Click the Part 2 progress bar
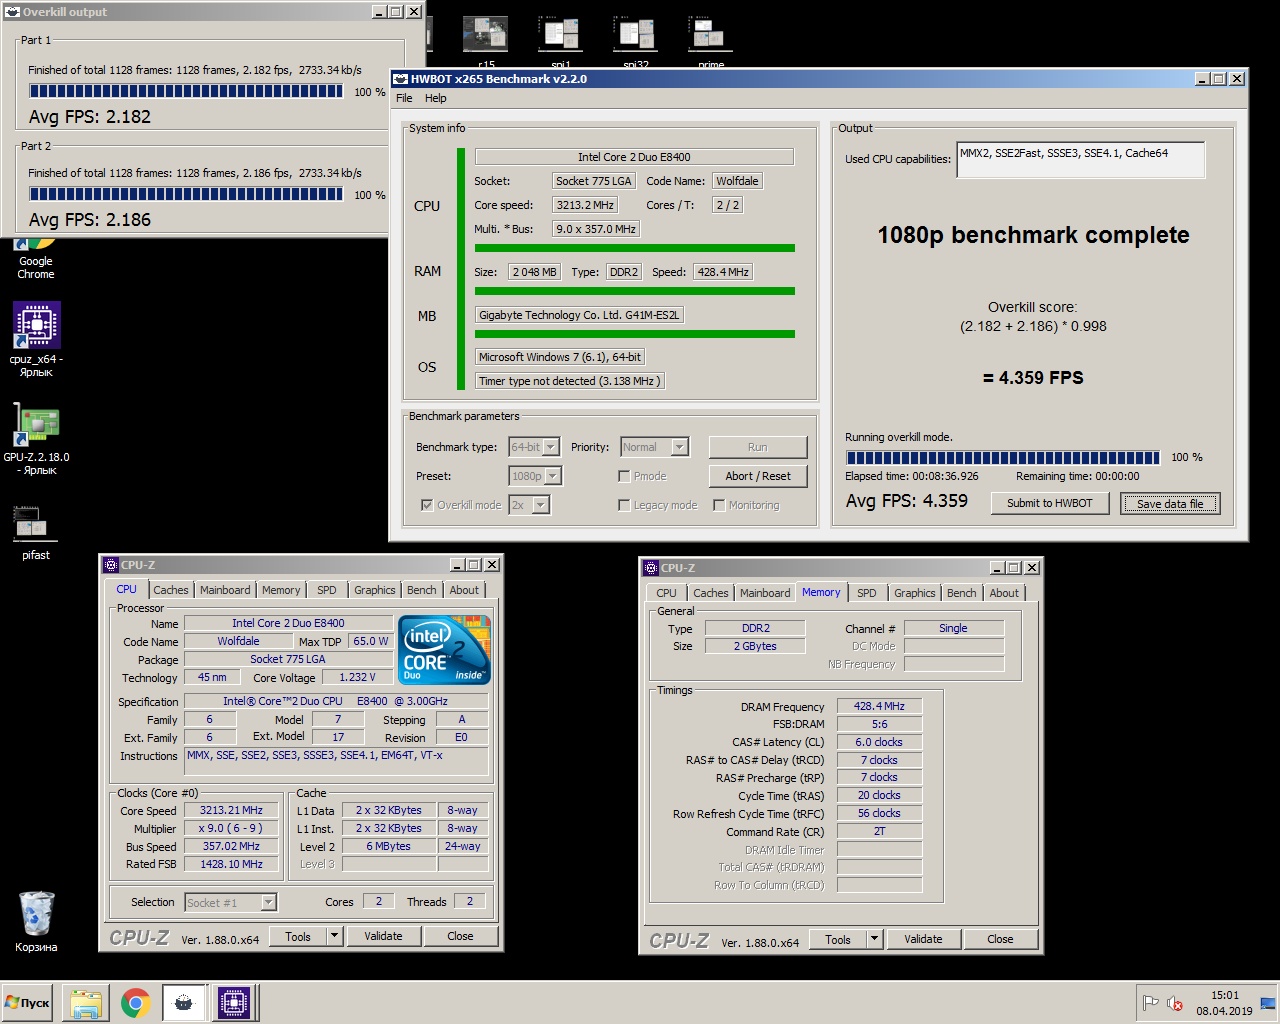 point(186,194)
